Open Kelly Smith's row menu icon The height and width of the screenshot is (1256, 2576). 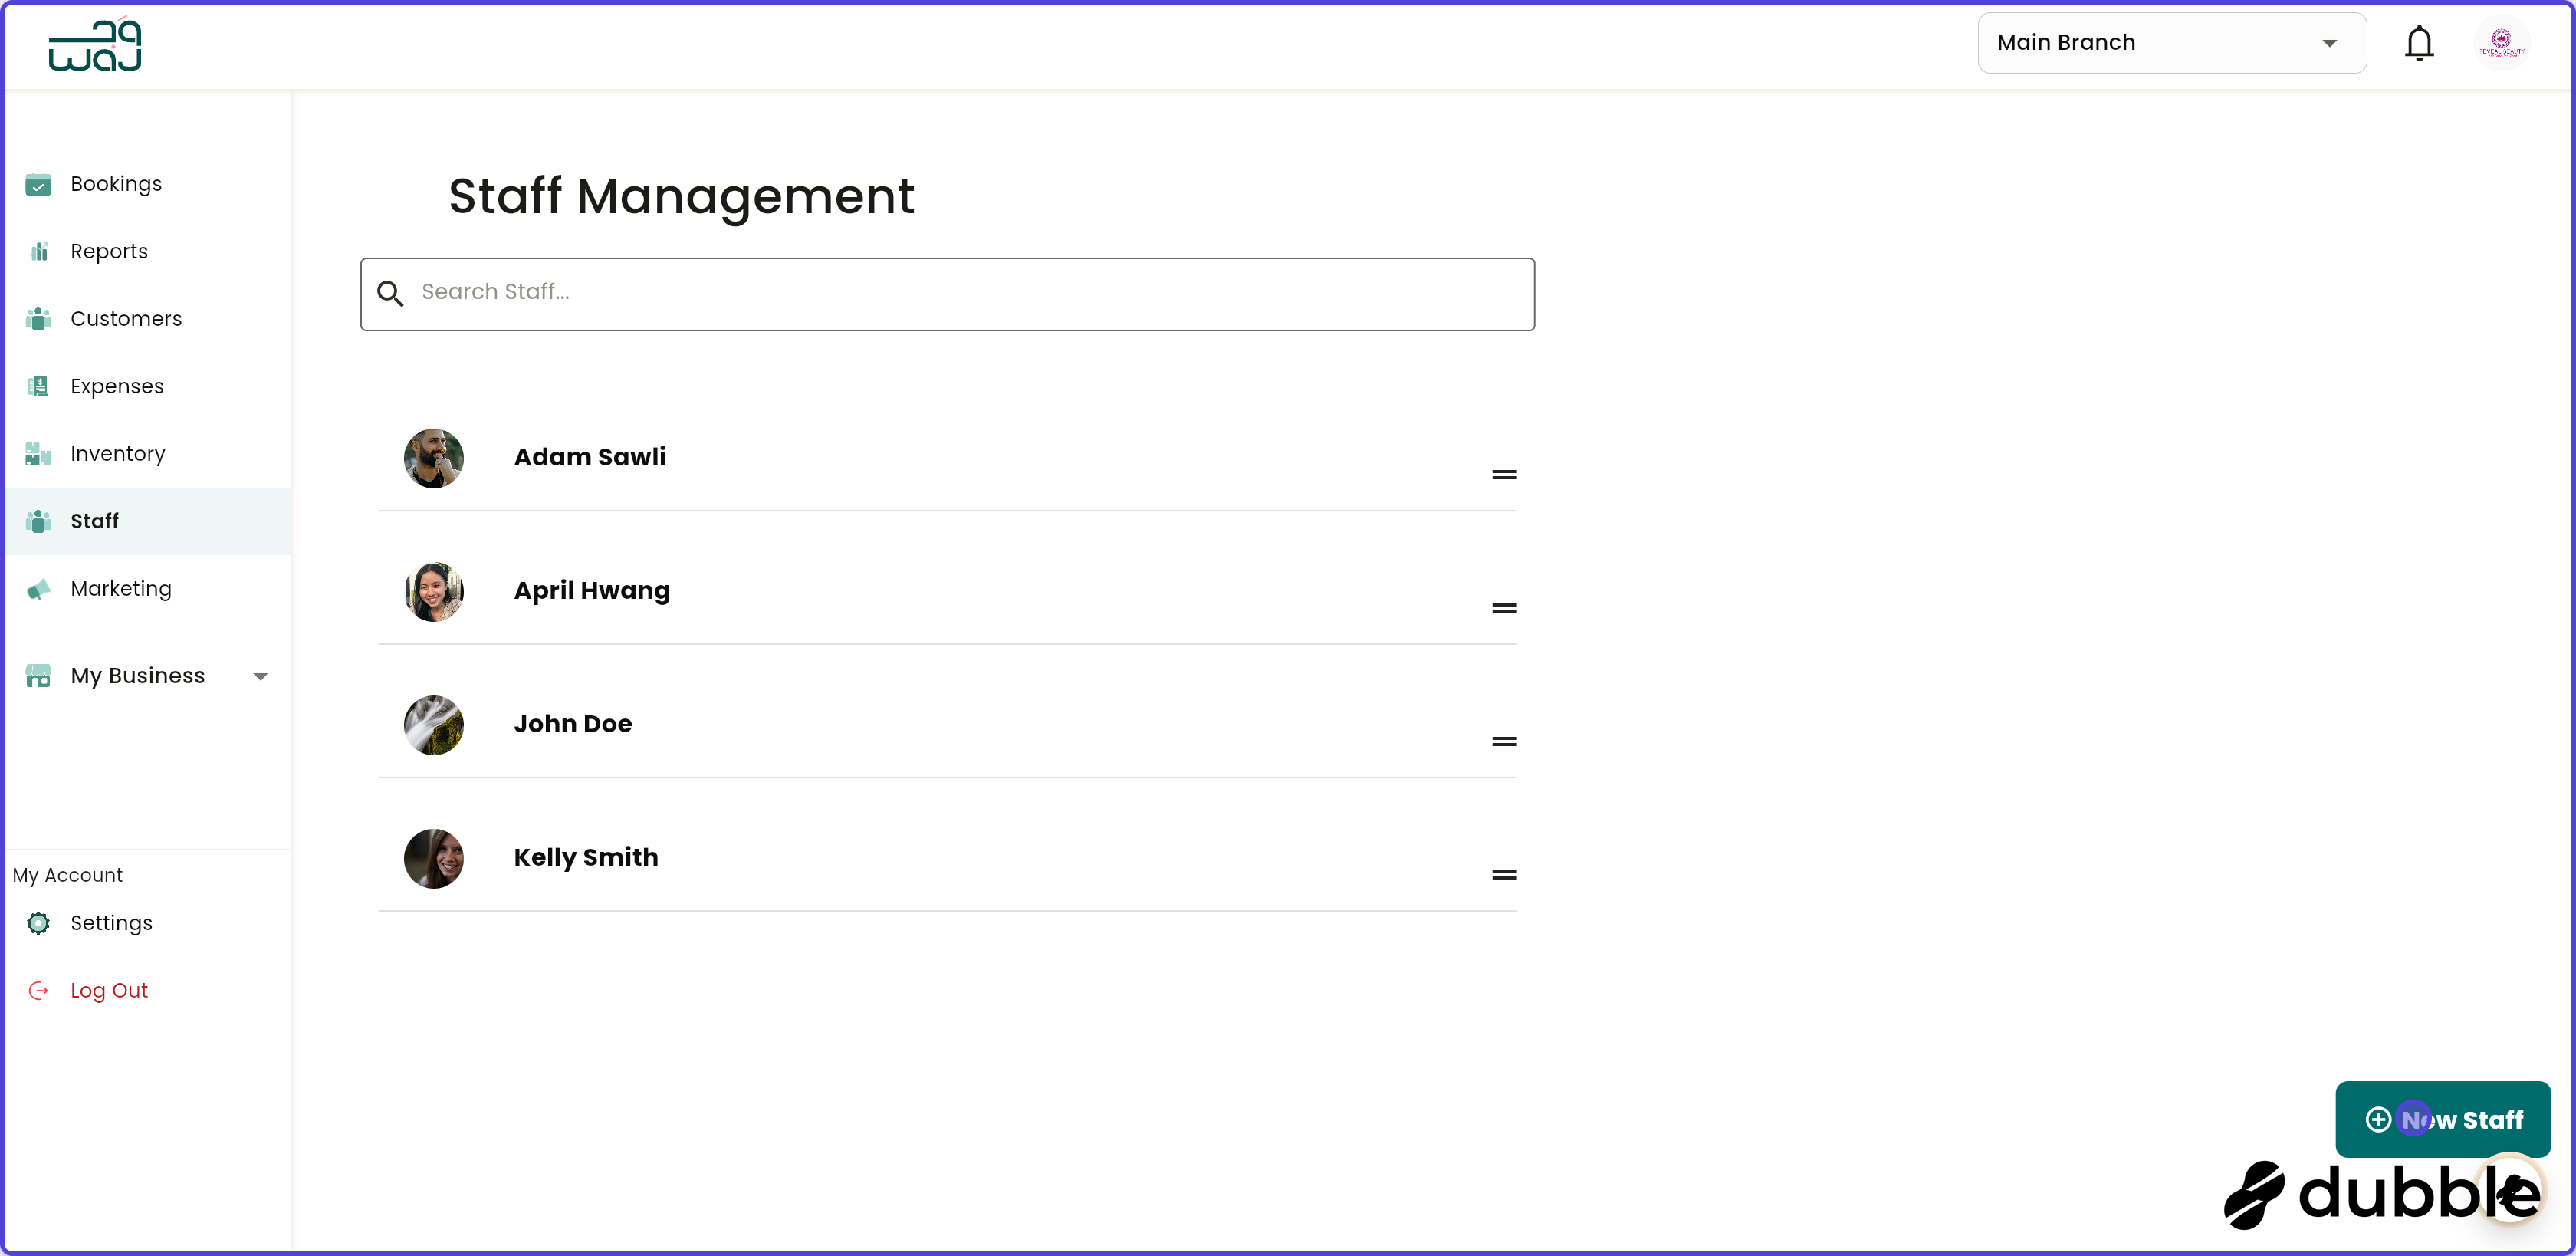(x=1504, y=875)
